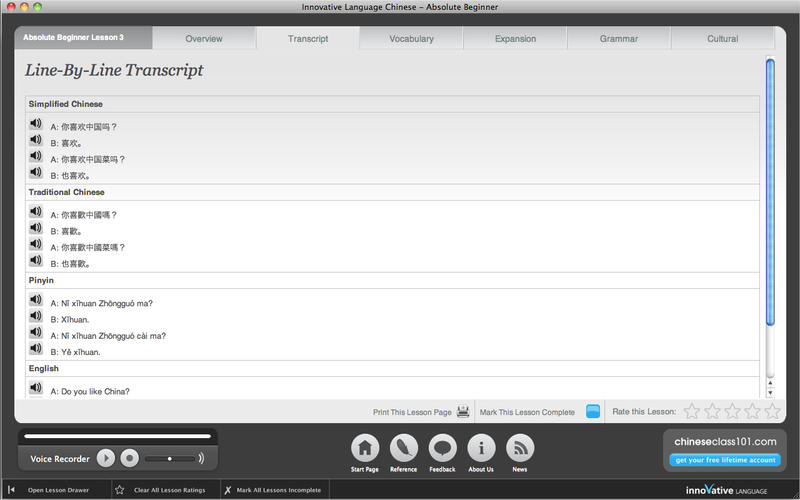Play audio for Traditional line '你喜歡中國菜嗎？'
Viewport: 800px width, 500px height.
coord(36,244)
